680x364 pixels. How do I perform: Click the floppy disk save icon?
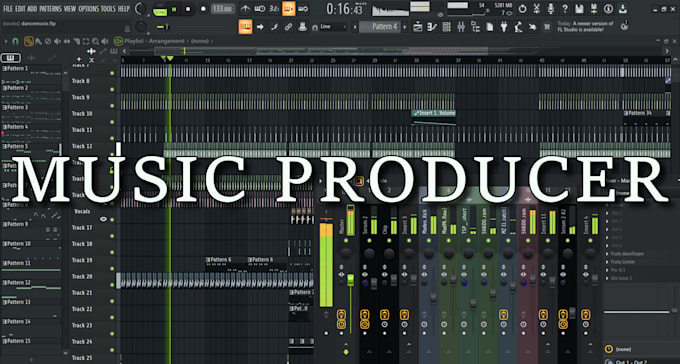pos(579,9)
